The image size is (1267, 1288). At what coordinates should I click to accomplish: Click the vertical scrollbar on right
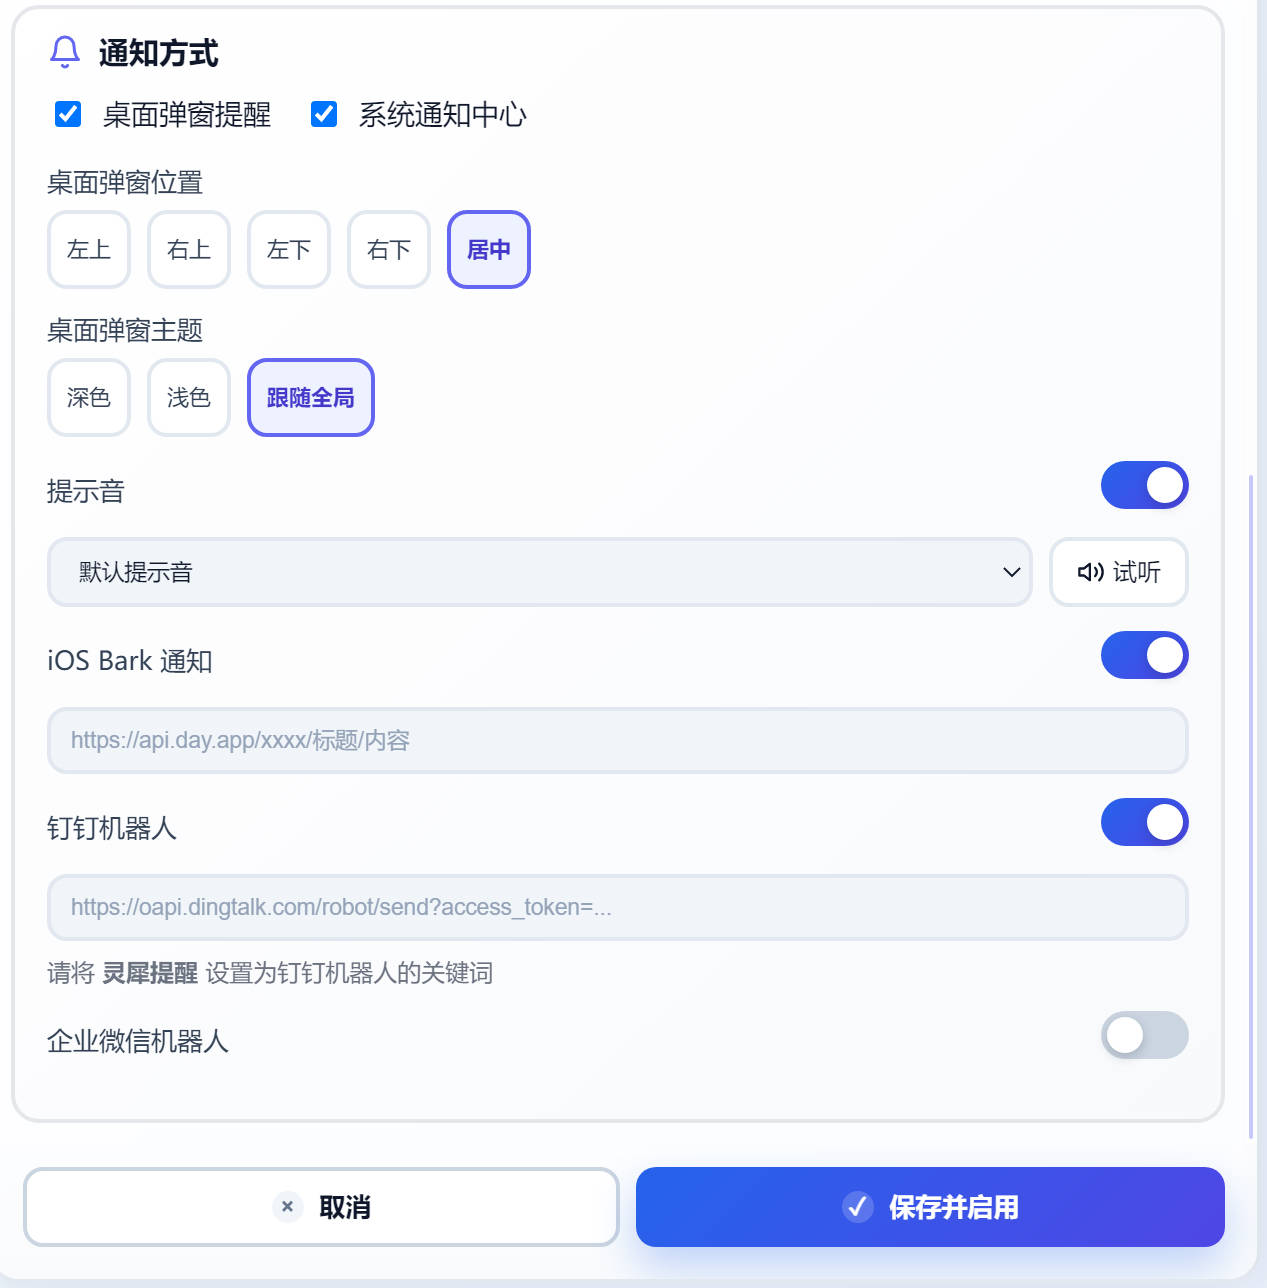coord(1250,806)
